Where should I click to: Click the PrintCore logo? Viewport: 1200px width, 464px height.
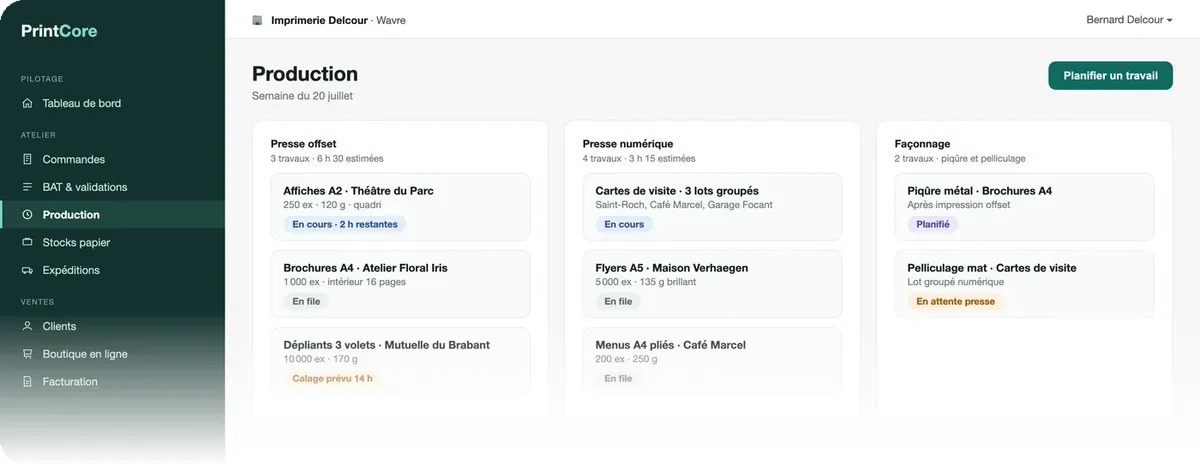pyautogui.click(x=59, y=31)
